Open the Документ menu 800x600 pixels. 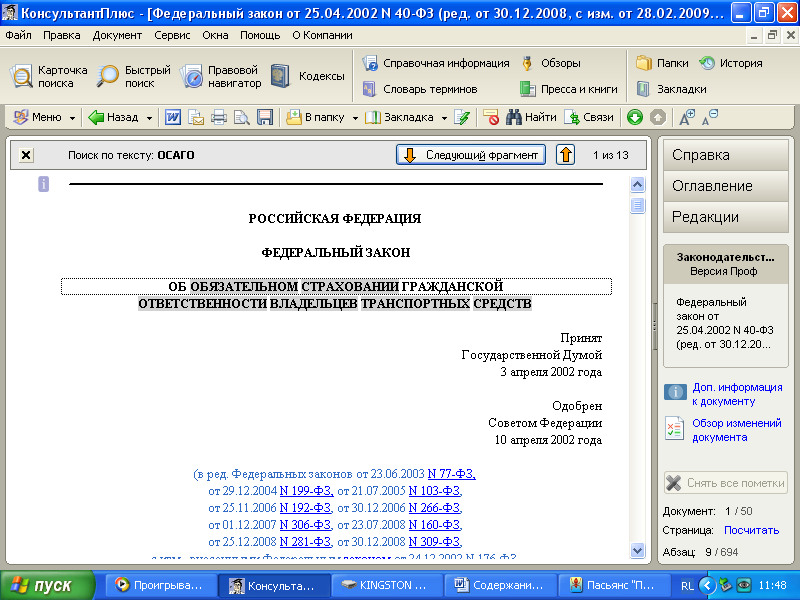click(117, 35)
